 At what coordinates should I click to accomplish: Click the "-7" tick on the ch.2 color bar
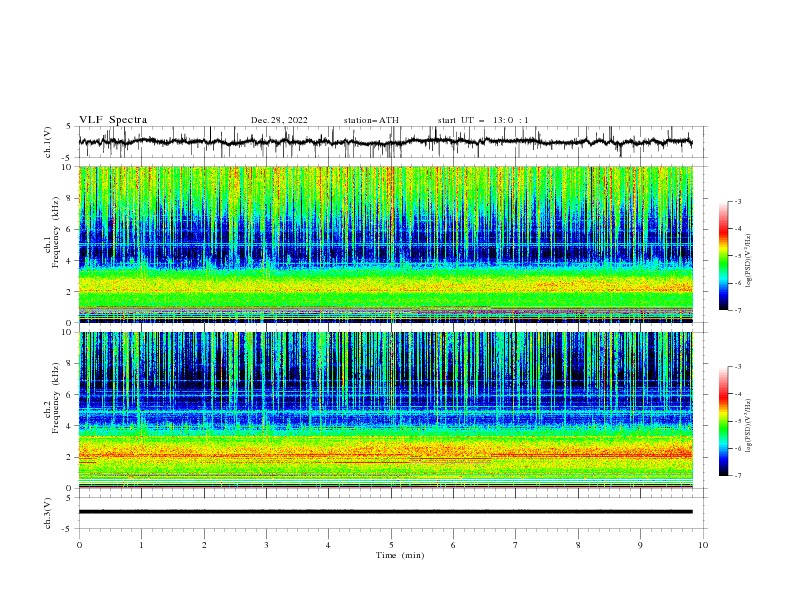[x=737, y=475]
